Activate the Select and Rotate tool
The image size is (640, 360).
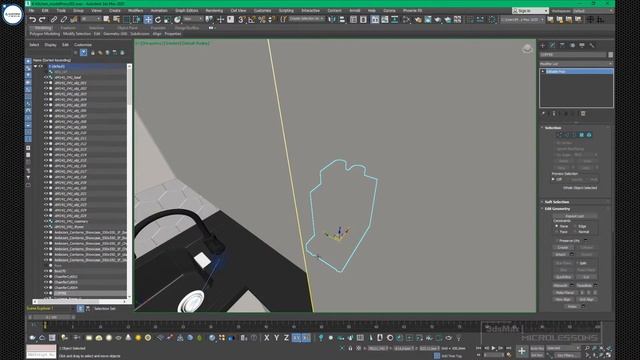pos(158,20)
